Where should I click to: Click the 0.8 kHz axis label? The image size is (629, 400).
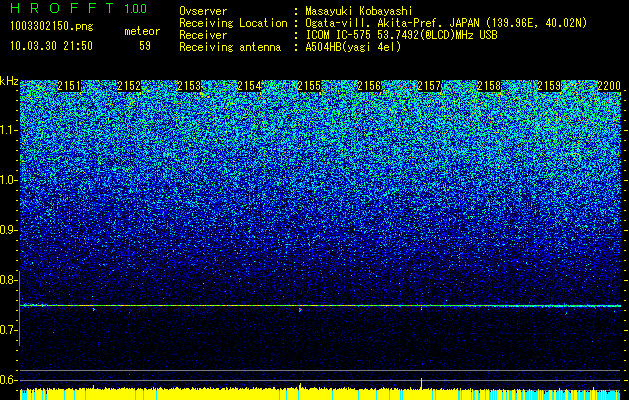(x=9, y=280)
